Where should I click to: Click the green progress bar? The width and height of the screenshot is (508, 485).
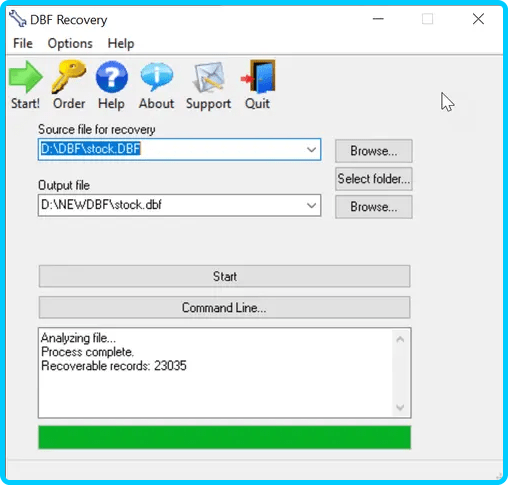225,437
